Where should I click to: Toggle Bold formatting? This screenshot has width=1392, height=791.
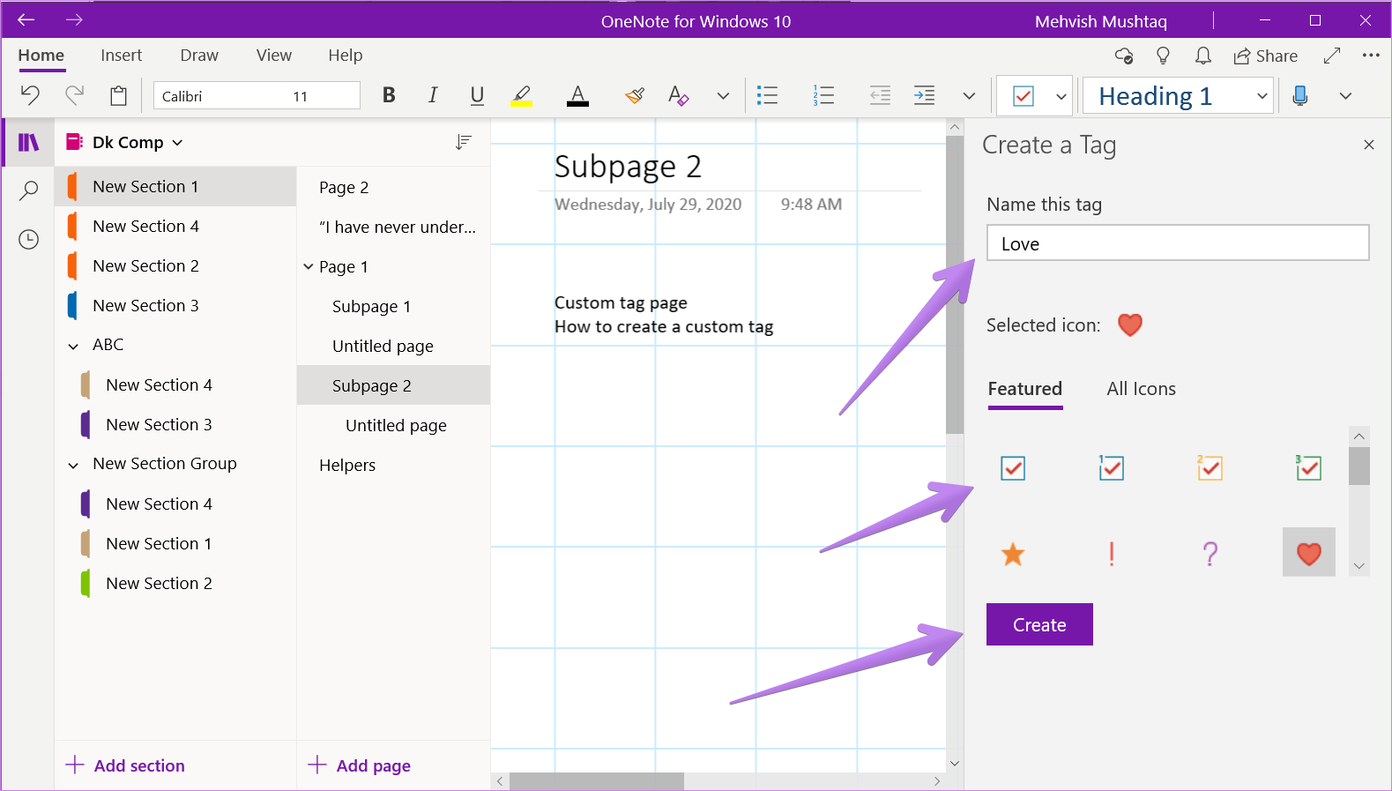[388, 95]
